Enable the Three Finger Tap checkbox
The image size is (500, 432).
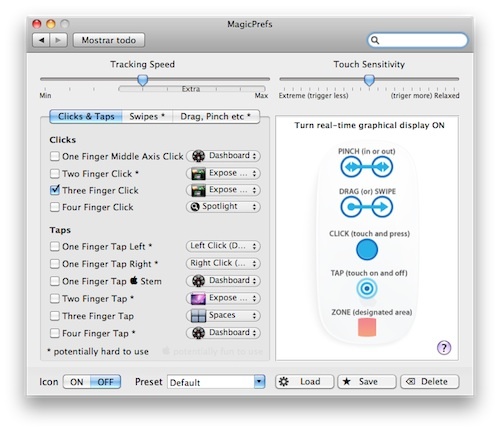(x=55, y=316)
